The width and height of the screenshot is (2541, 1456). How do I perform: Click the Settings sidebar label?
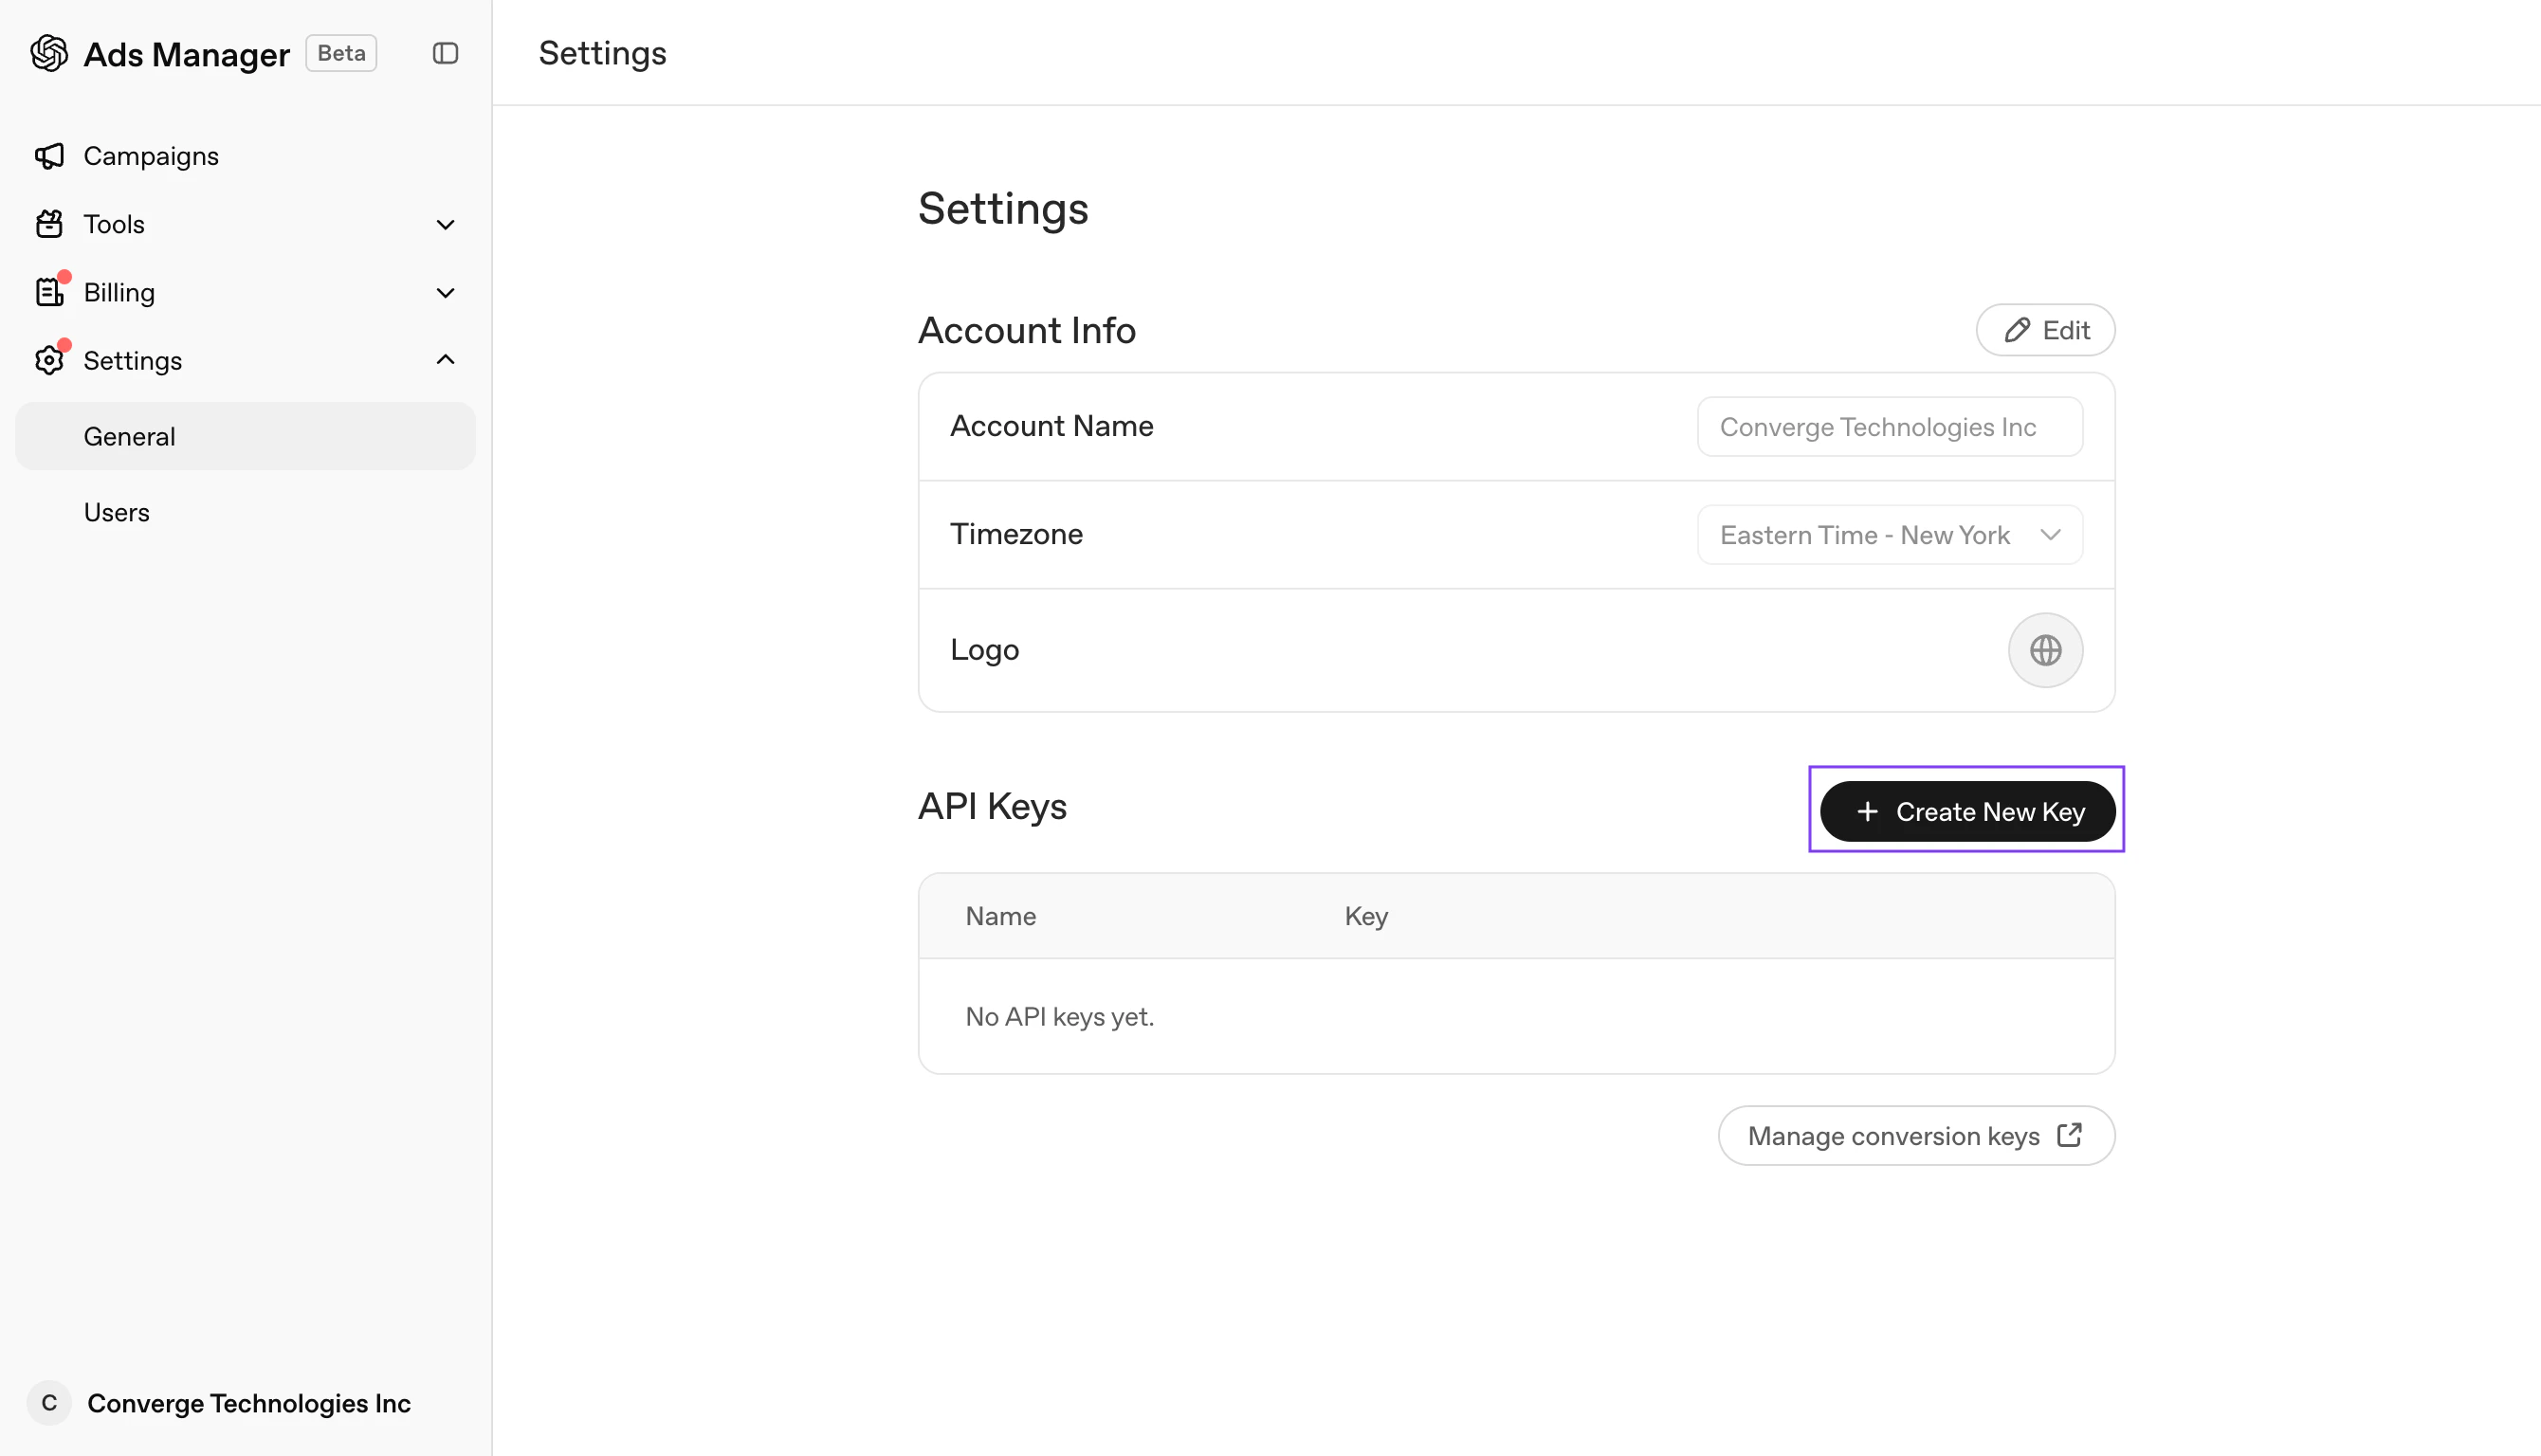133,360
